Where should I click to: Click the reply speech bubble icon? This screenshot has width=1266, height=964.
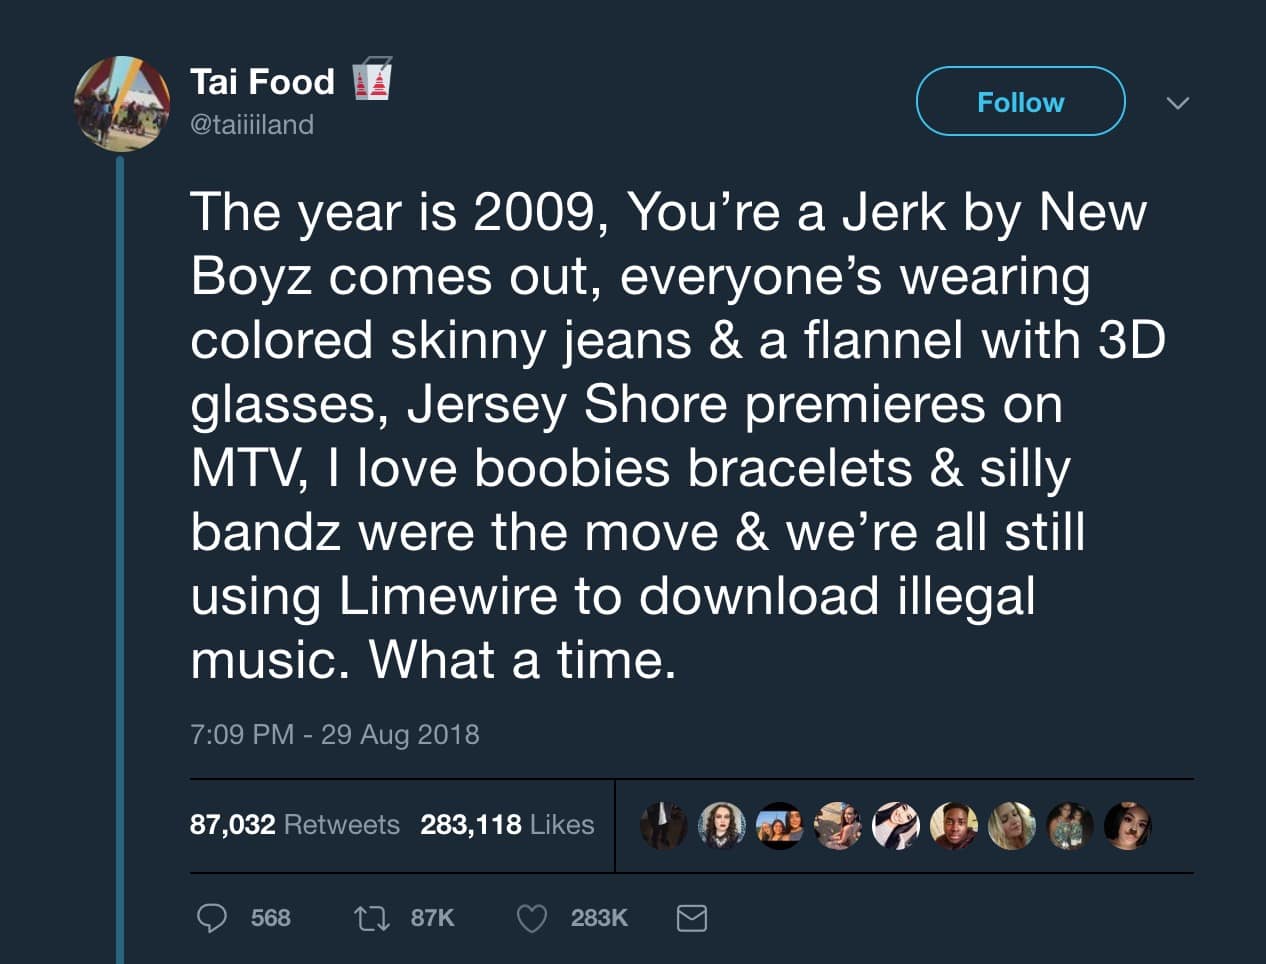(x=212, y=917)
